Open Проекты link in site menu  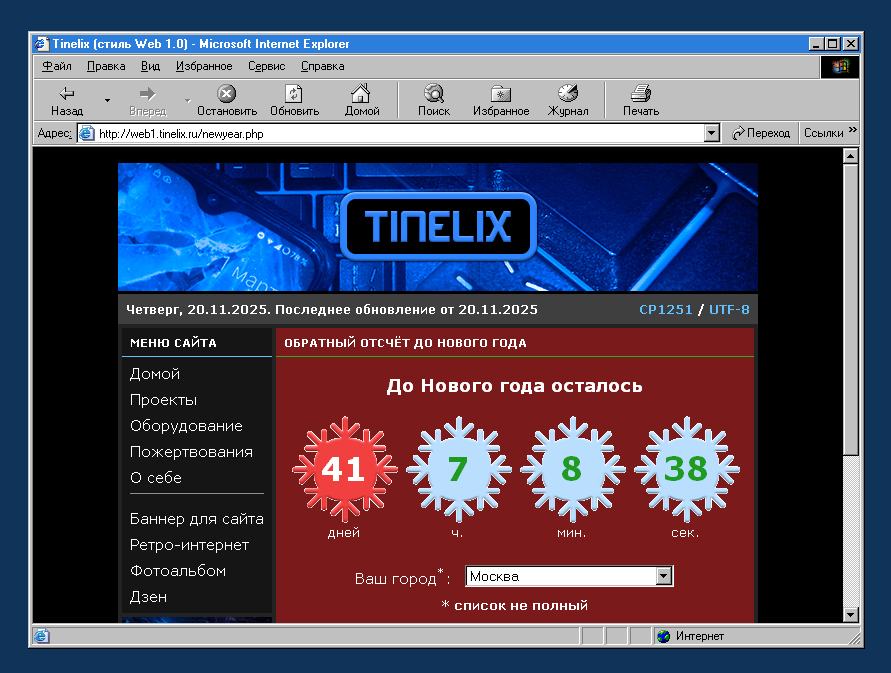tap(163, 400)
